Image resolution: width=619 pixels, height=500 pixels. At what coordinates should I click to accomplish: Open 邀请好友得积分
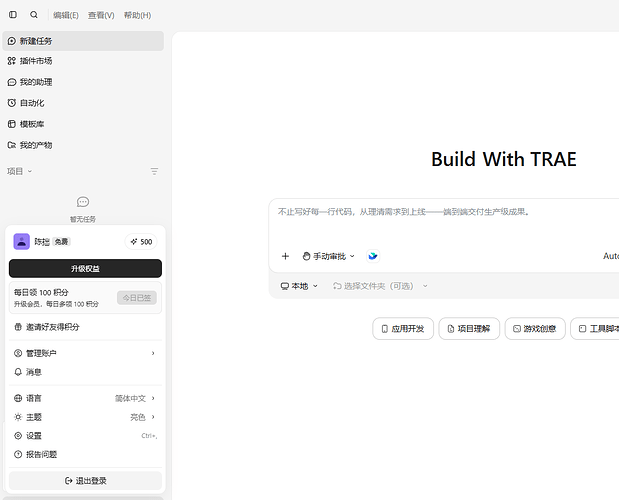click(85, 327)
